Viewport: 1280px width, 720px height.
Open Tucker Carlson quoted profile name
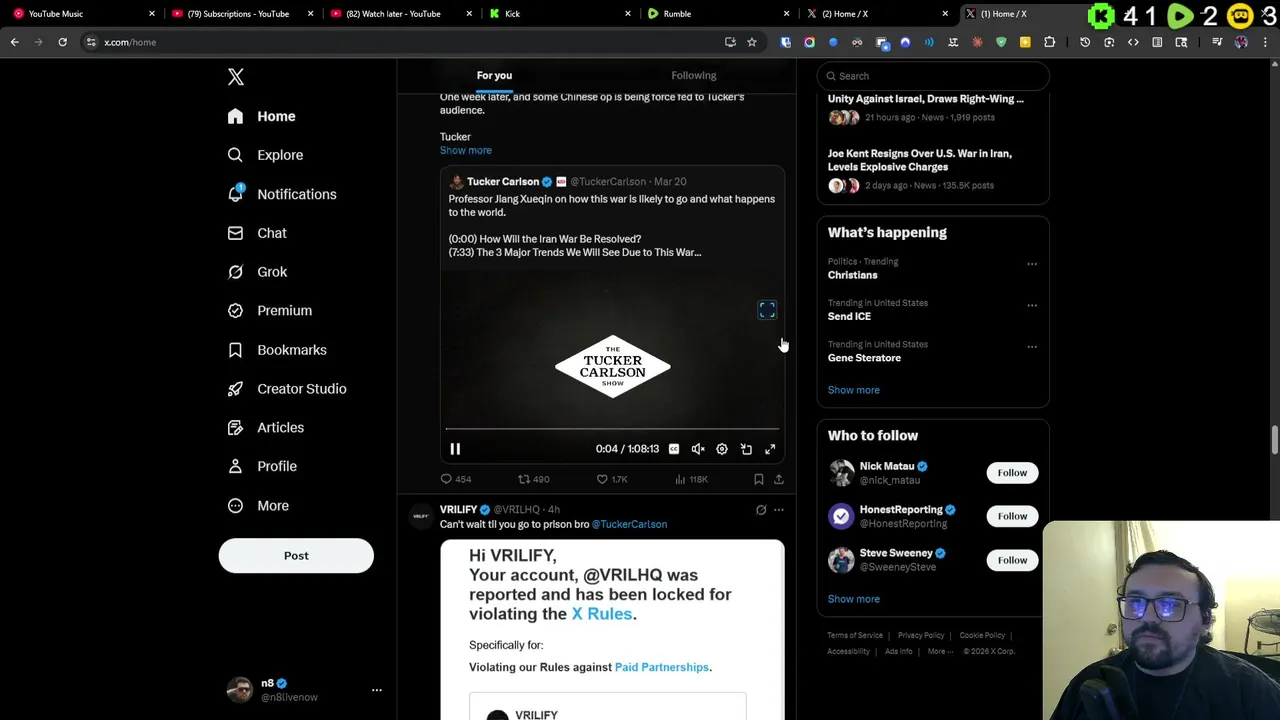point(503,182)
